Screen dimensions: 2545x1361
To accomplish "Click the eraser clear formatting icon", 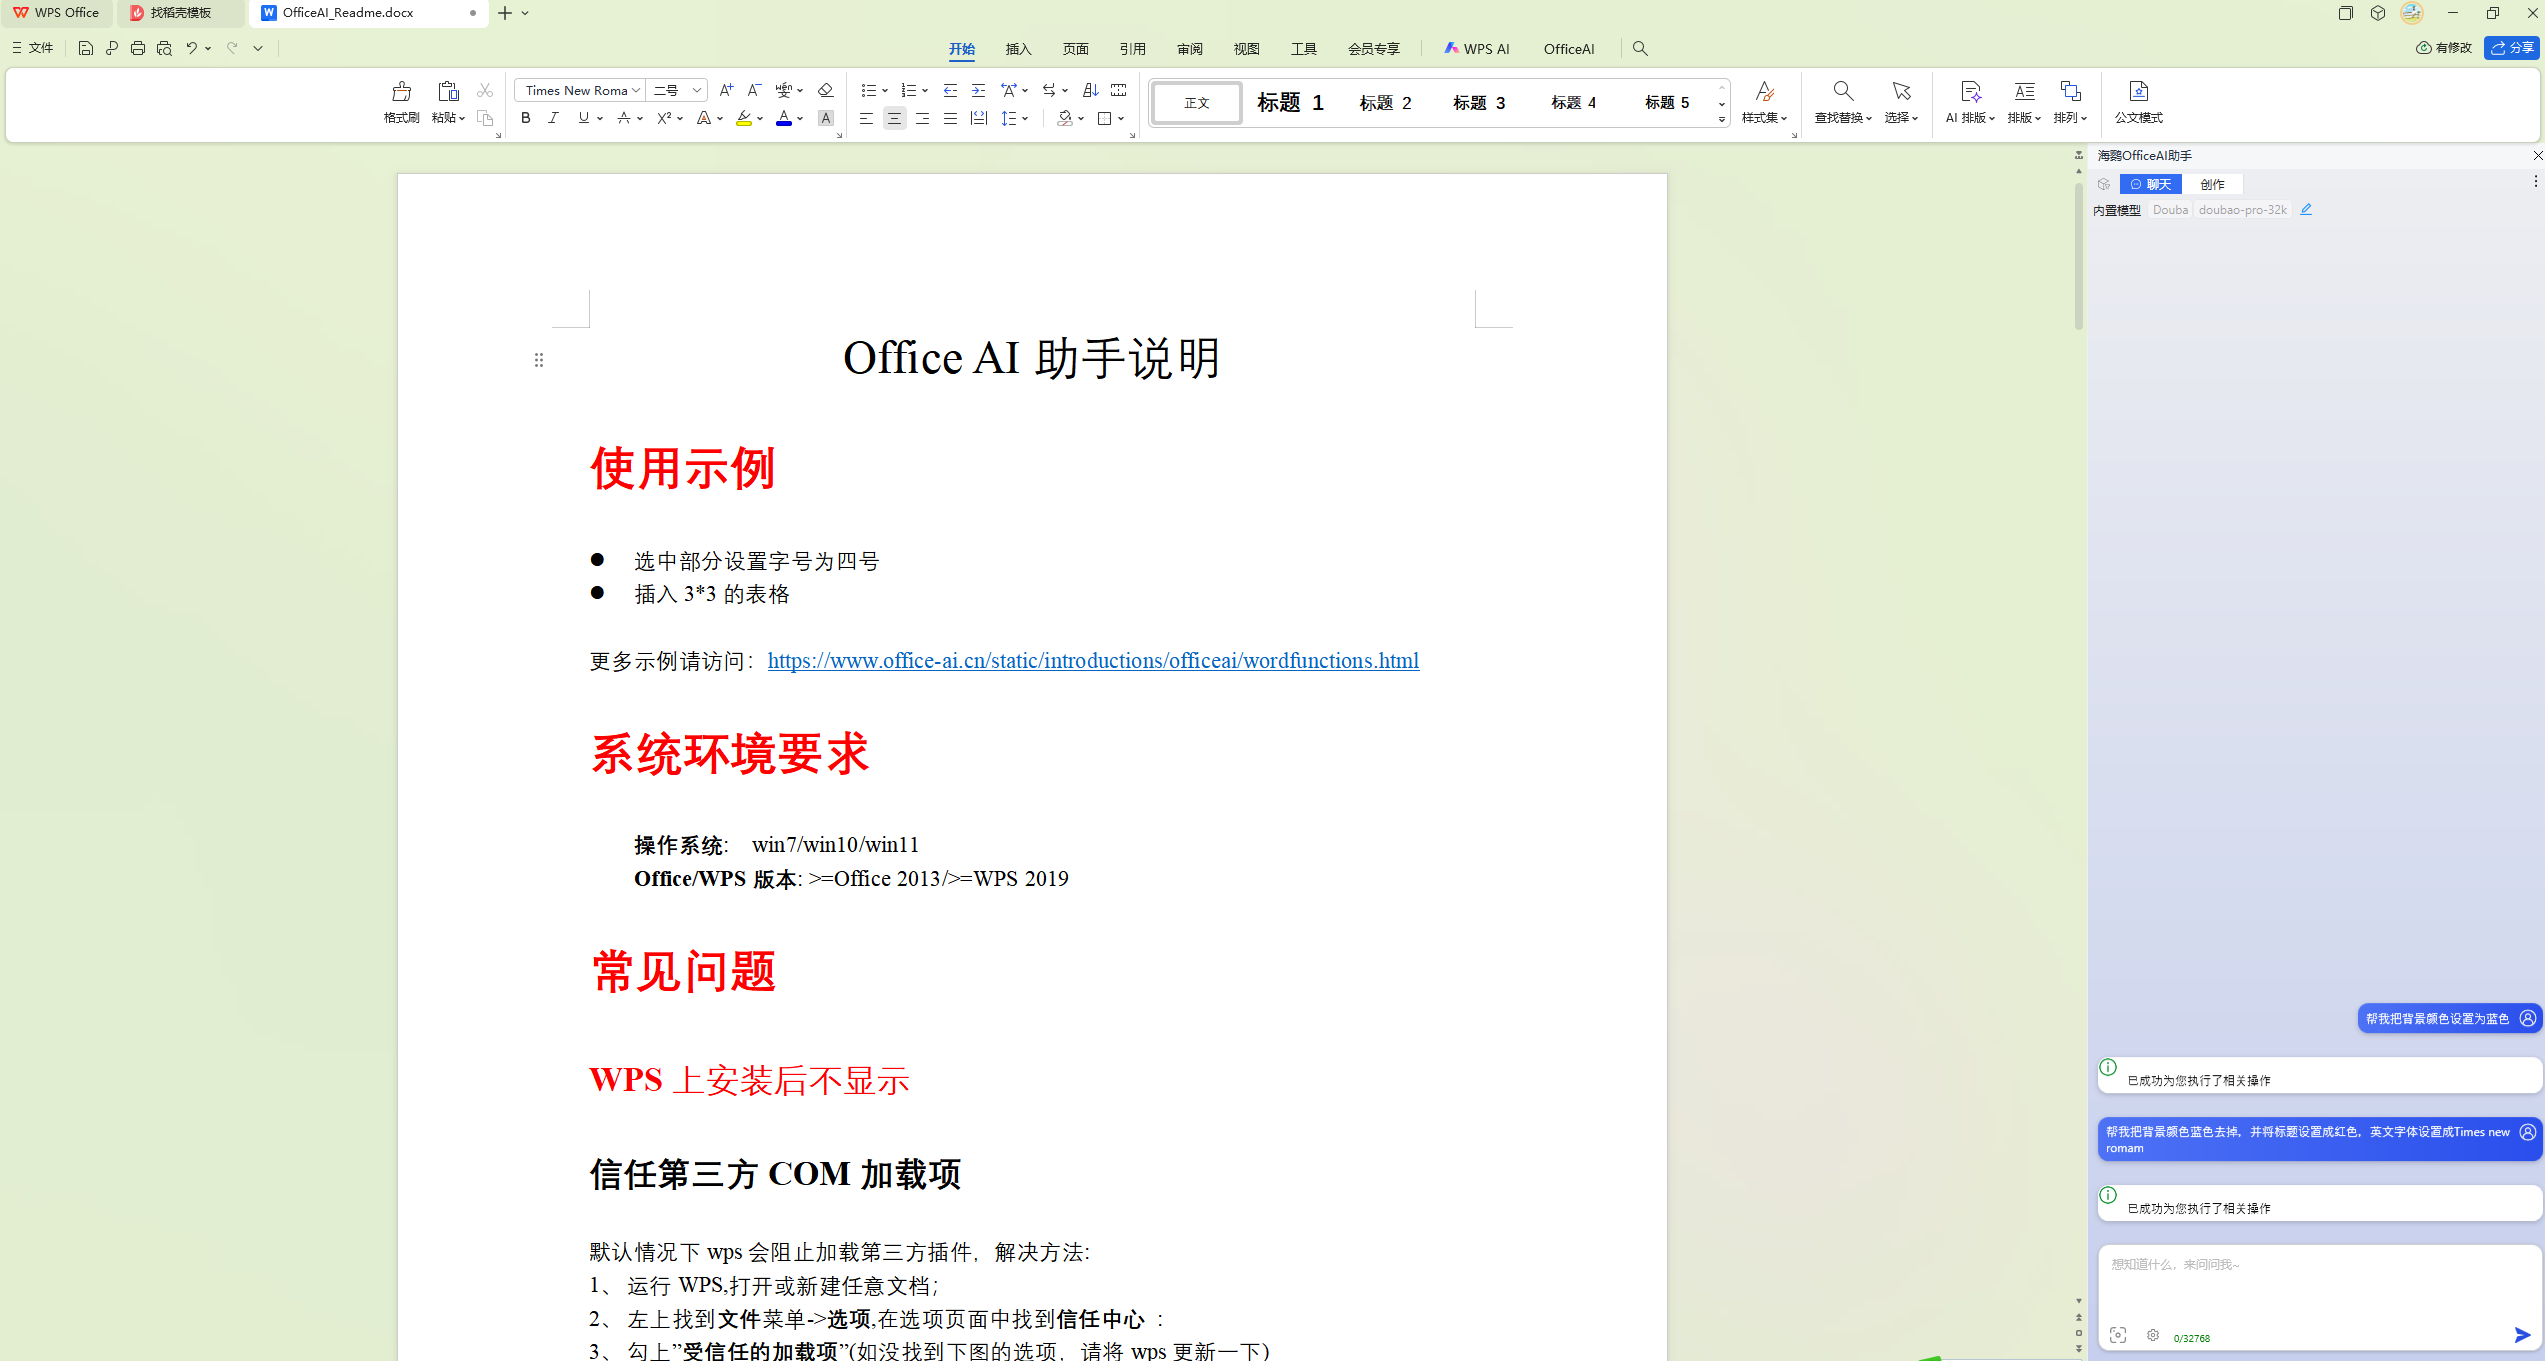I will click(x=825, y=89).
